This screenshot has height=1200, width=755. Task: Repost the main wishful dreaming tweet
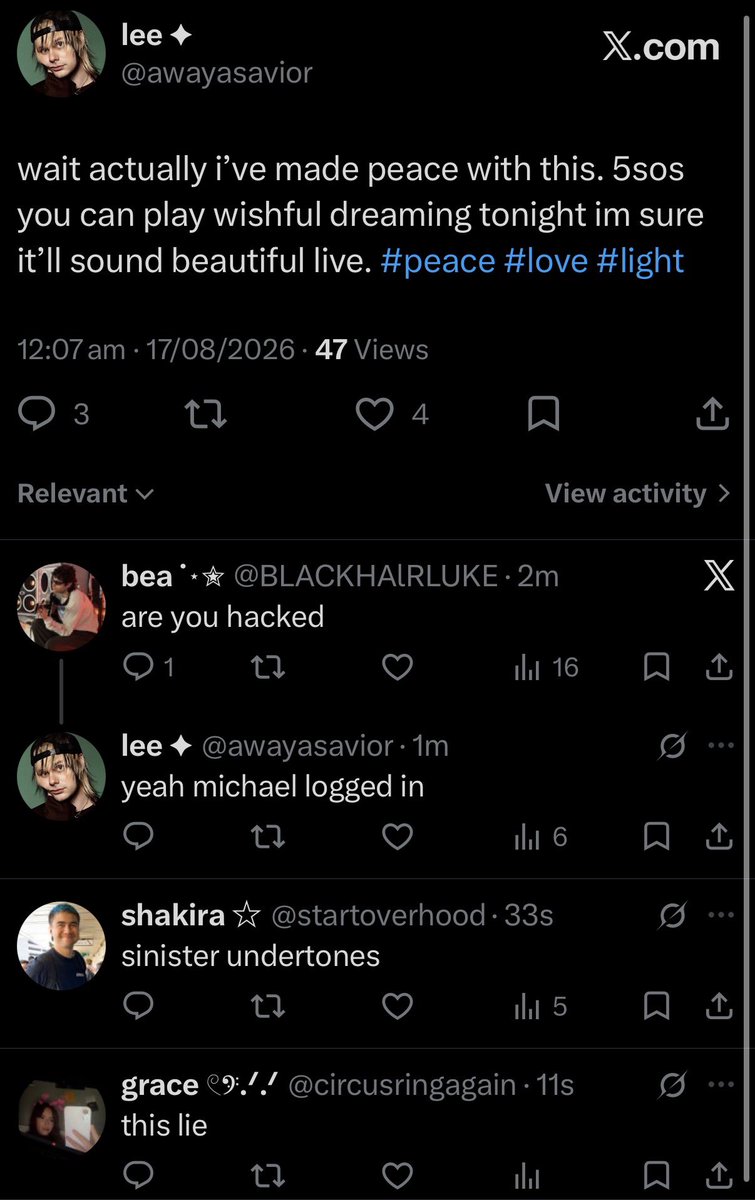tap(208, 413)
